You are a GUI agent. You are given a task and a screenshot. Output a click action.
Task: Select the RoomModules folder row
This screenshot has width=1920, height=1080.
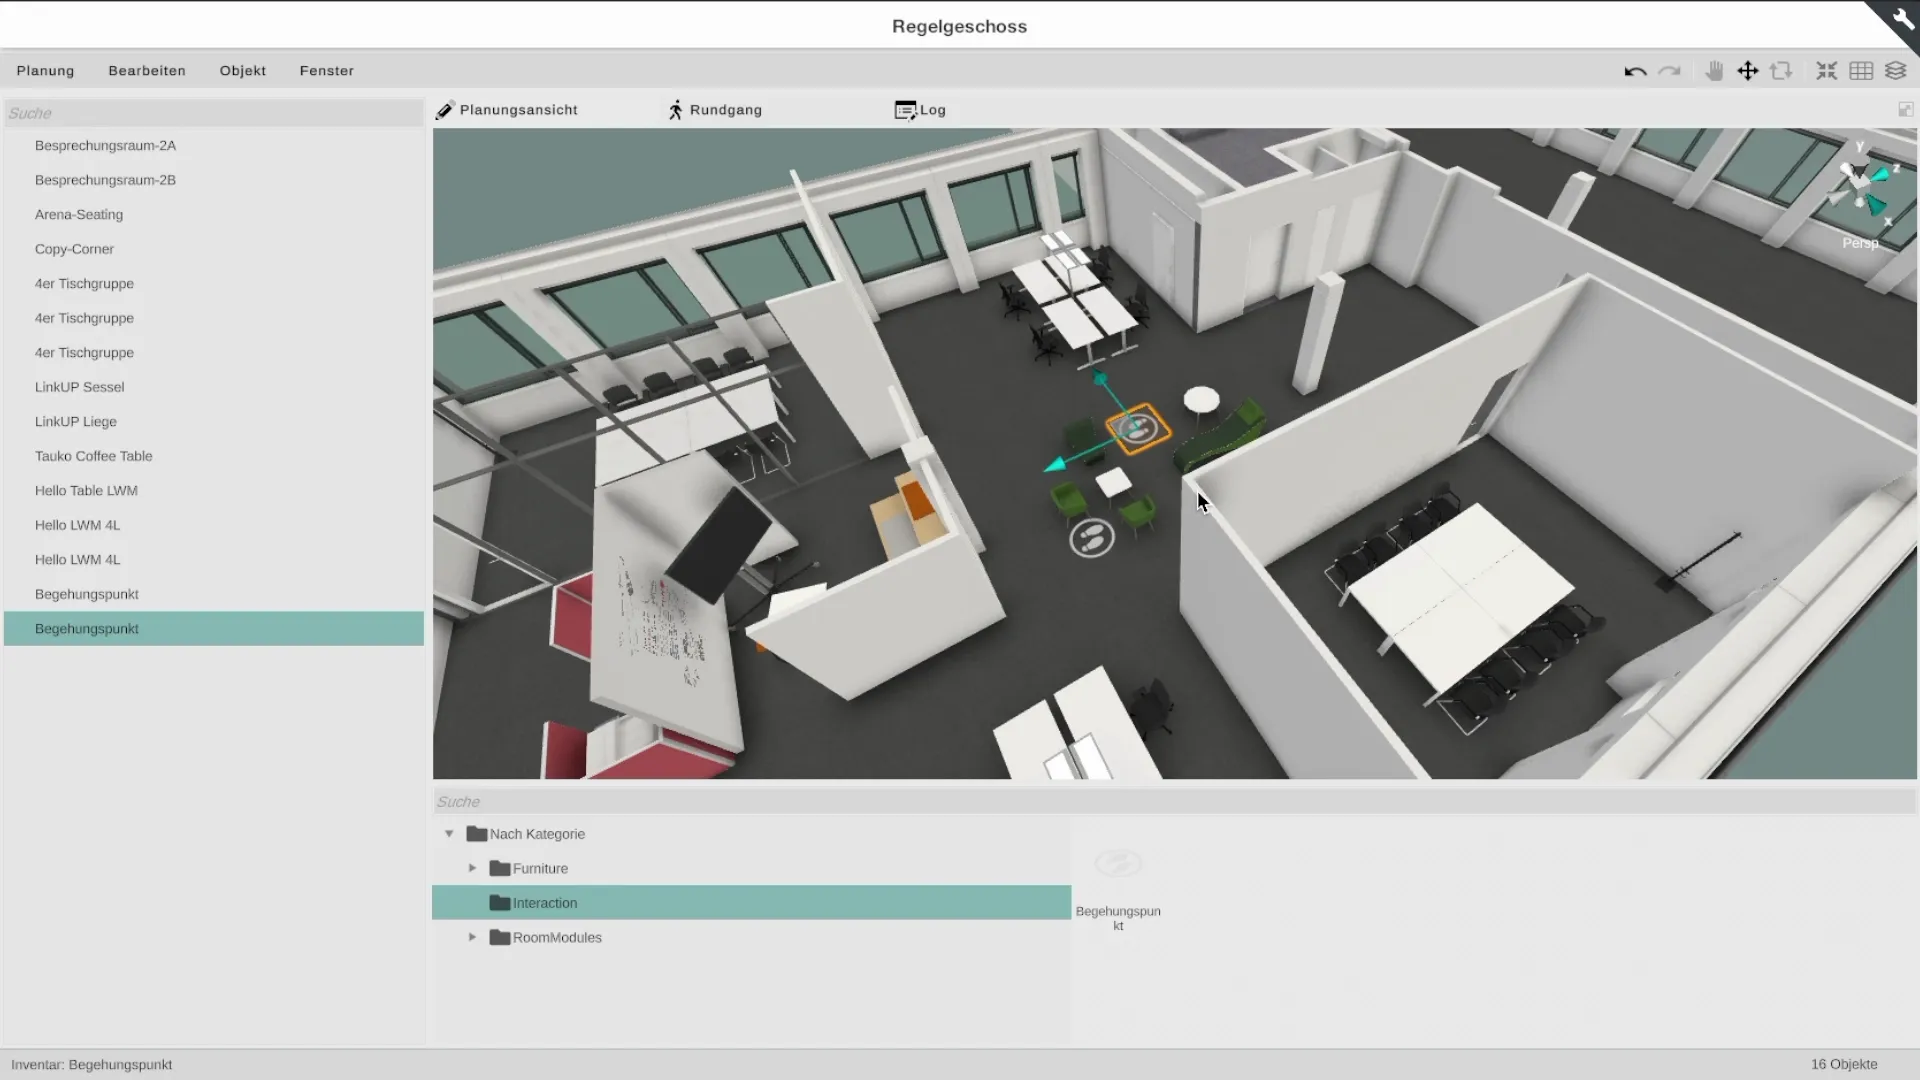tap(751, 937)
